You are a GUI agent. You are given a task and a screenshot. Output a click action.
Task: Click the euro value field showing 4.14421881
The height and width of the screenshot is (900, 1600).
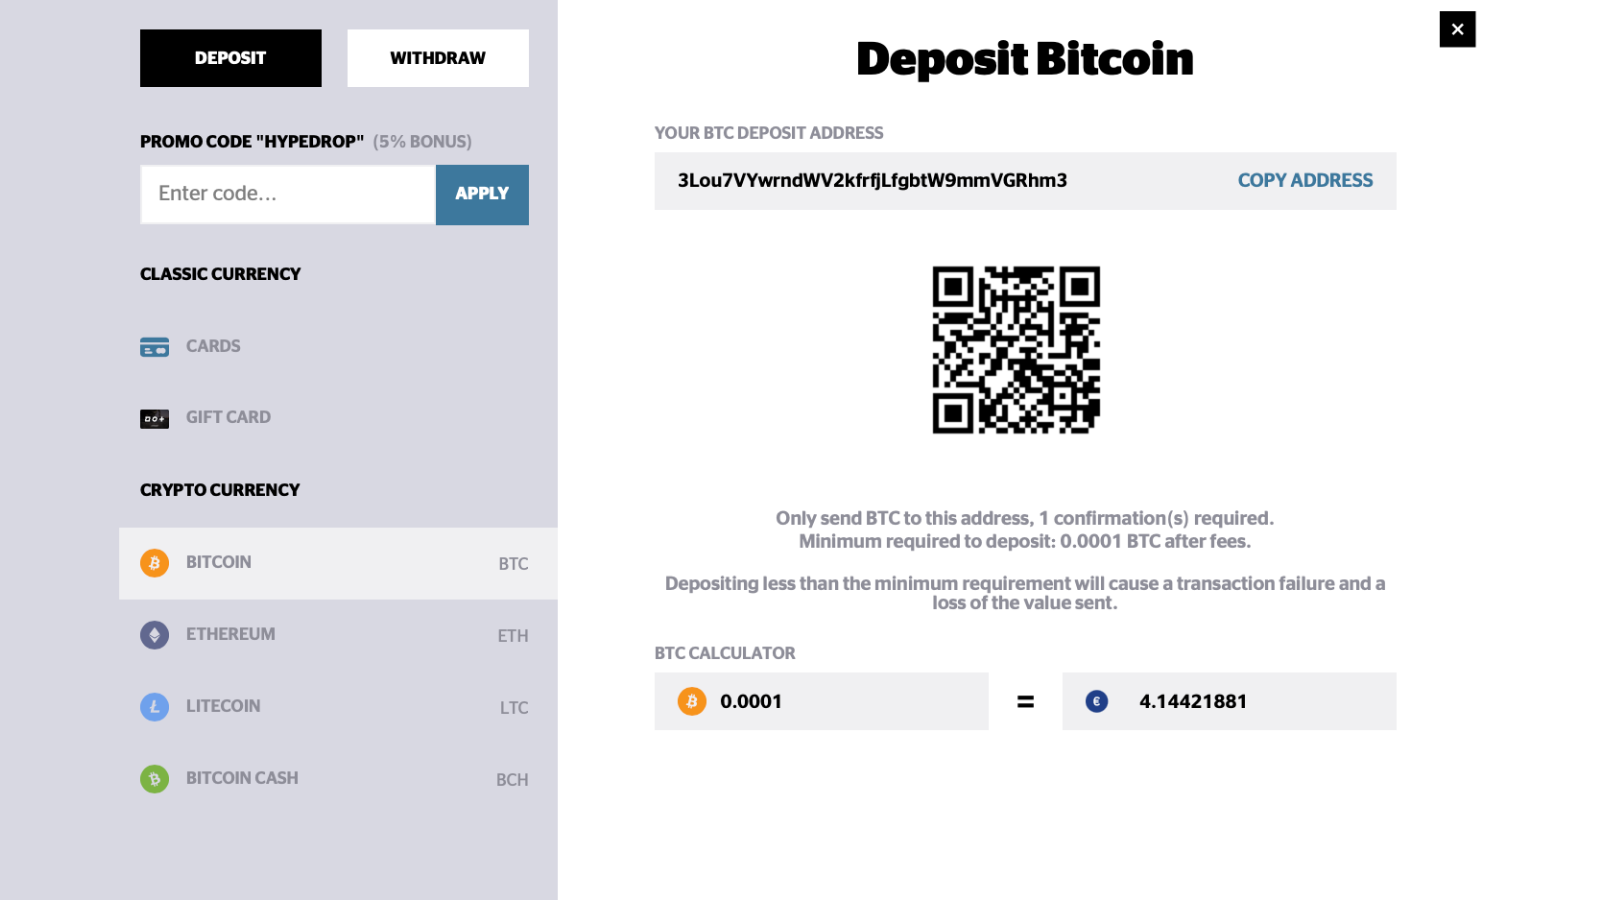1229,701
